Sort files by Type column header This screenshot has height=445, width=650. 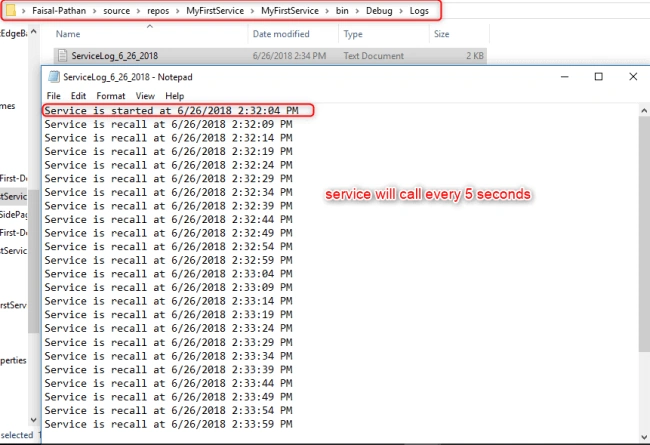(353, 34)
